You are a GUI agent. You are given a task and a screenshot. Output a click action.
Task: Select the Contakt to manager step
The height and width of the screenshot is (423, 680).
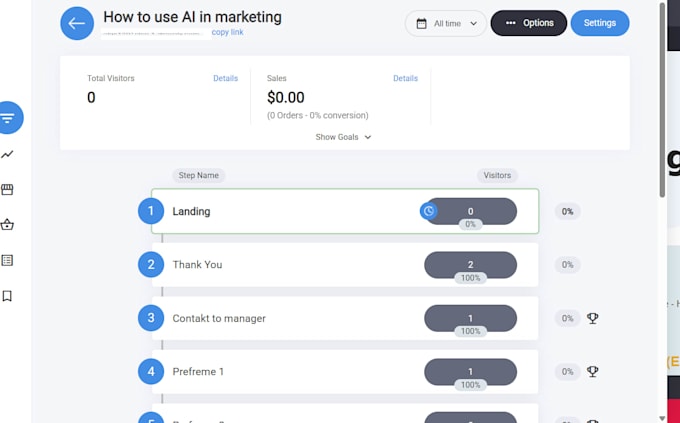(345, 318)
